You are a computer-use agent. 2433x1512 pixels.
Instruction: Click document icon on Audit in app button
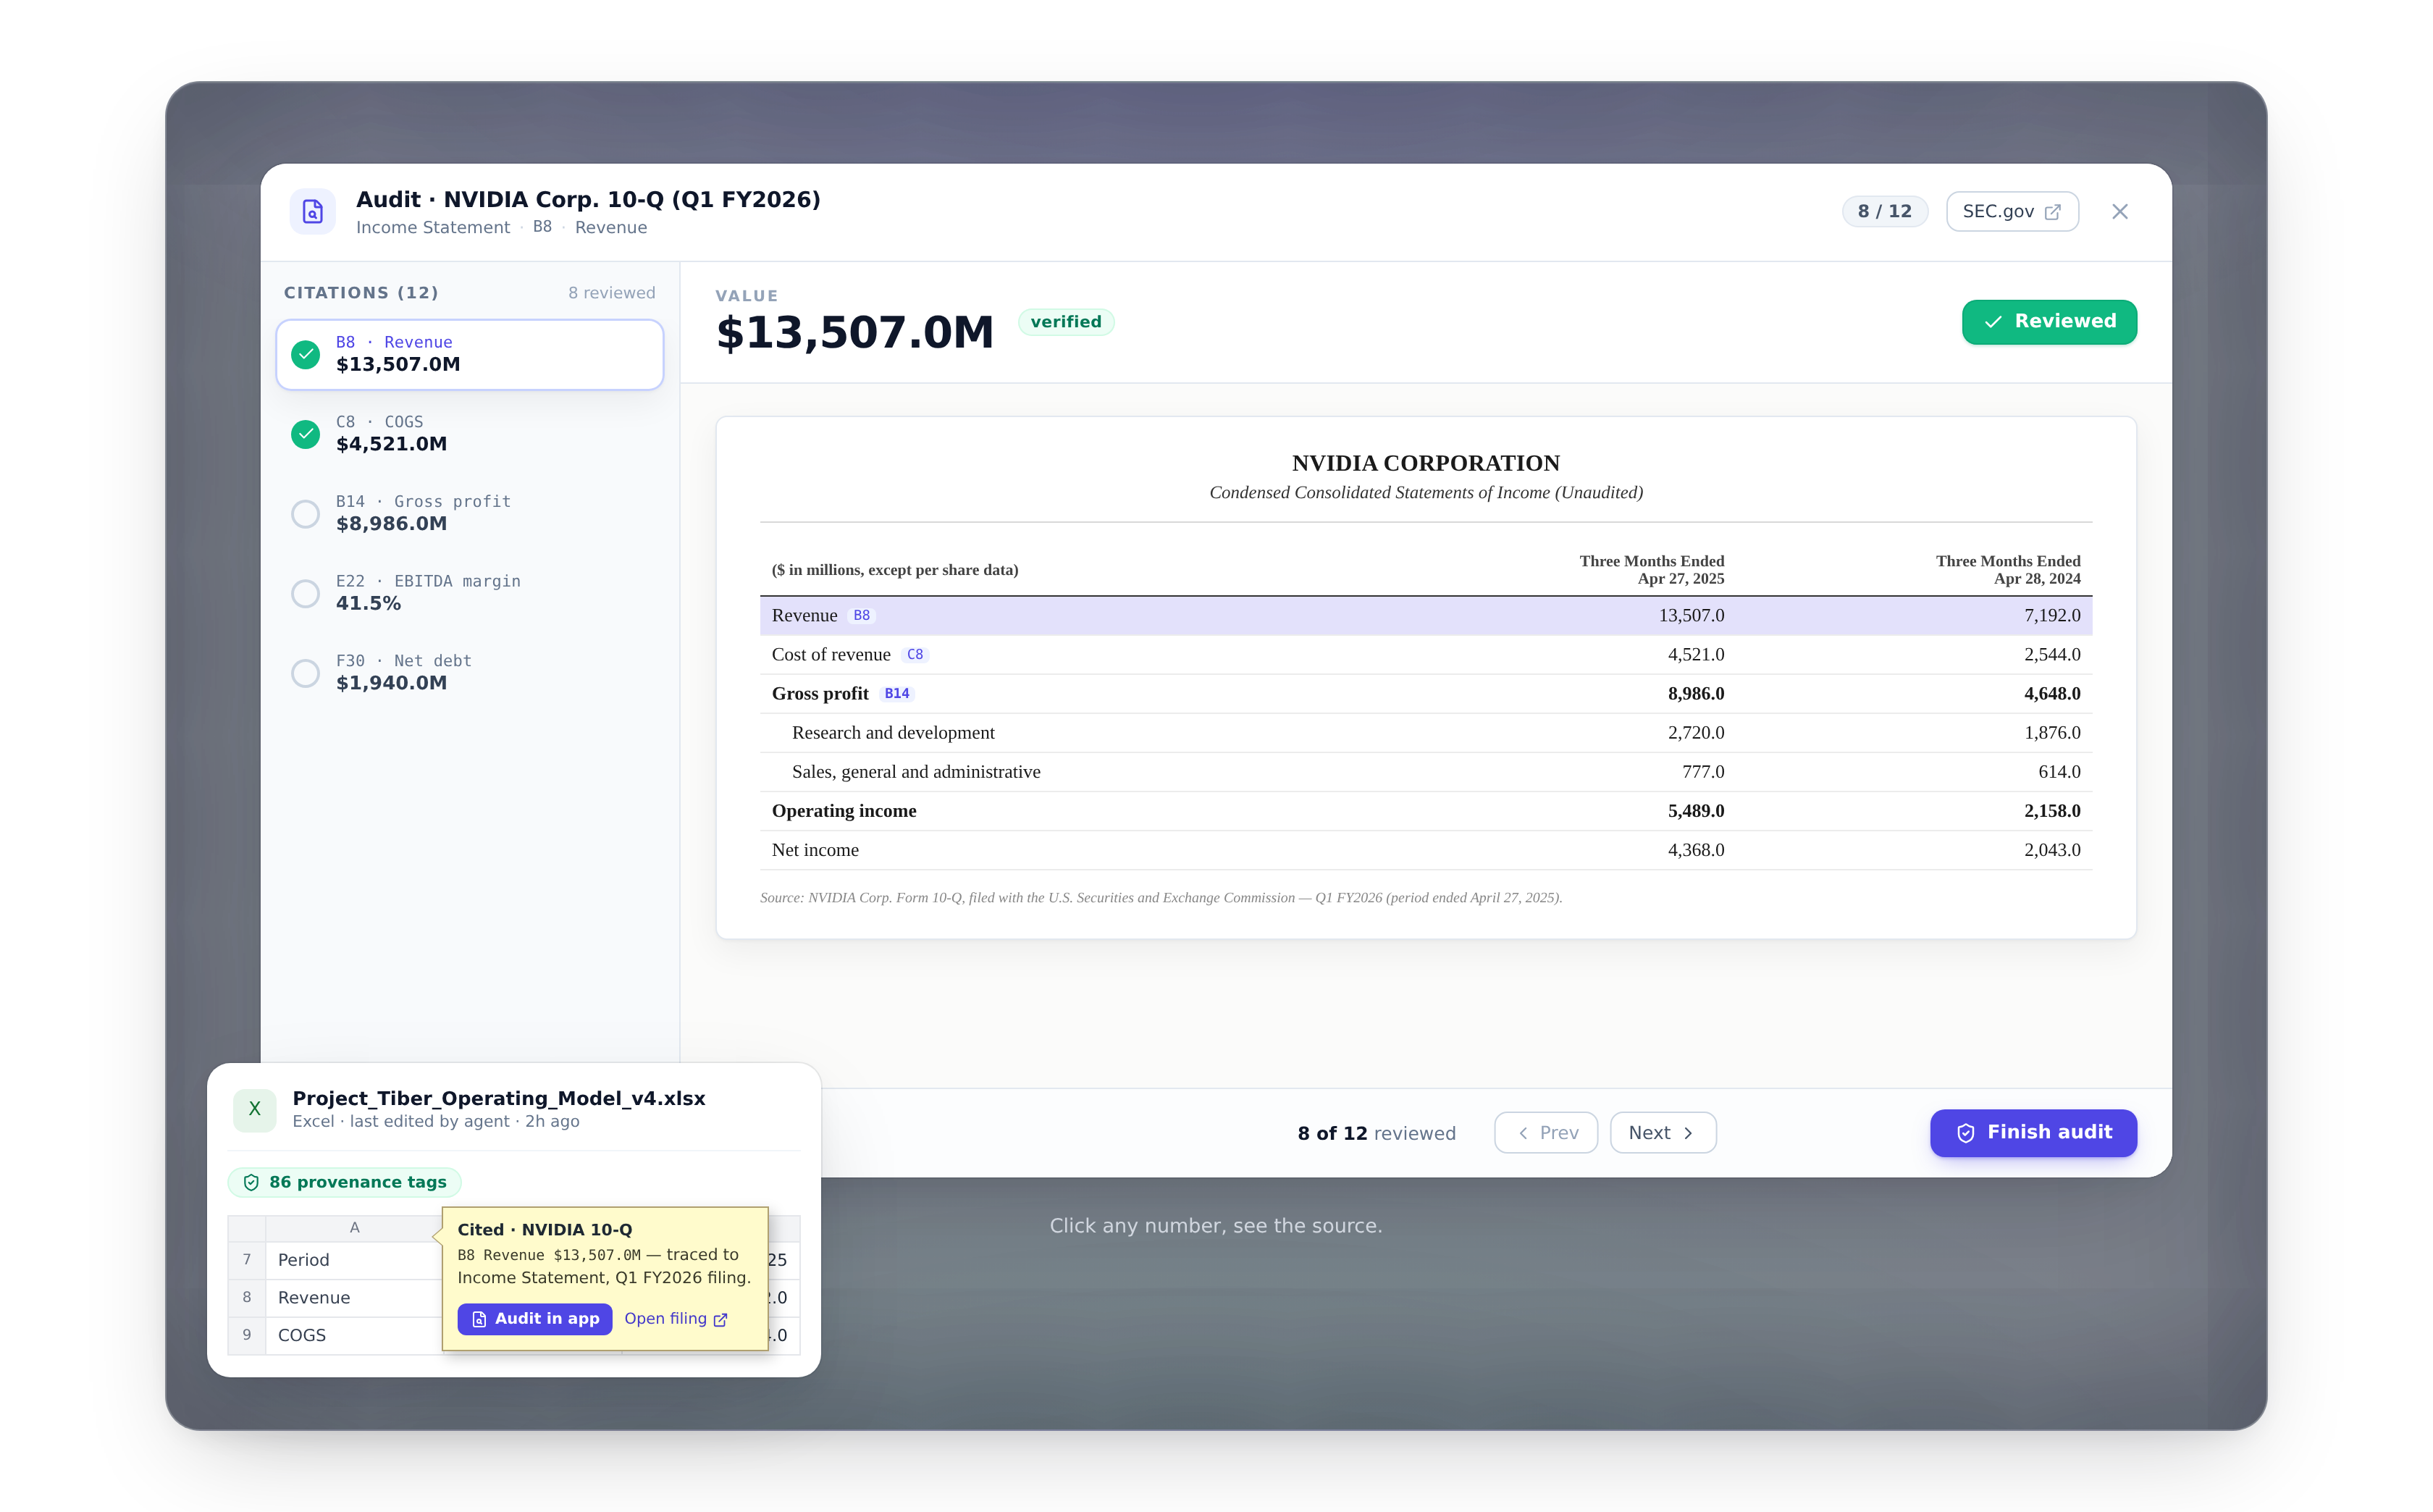[479, 1319]
